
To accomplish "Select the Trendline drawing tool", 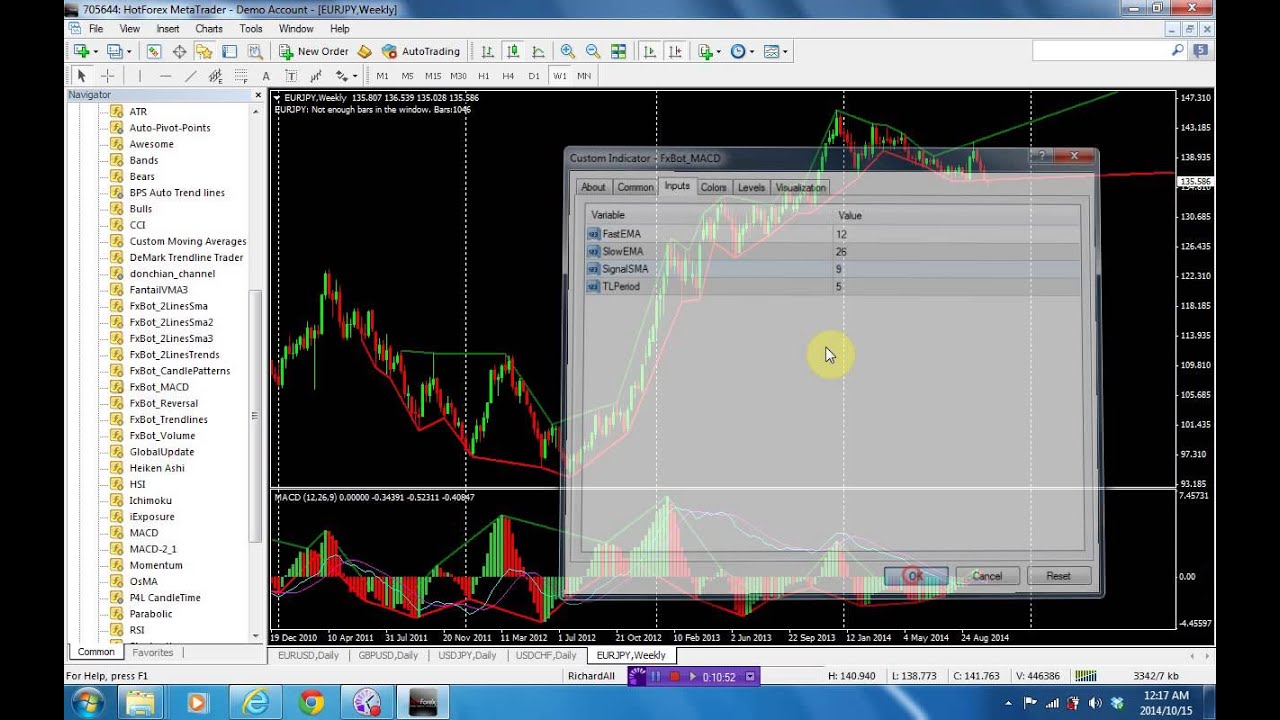I will point(190,76).
